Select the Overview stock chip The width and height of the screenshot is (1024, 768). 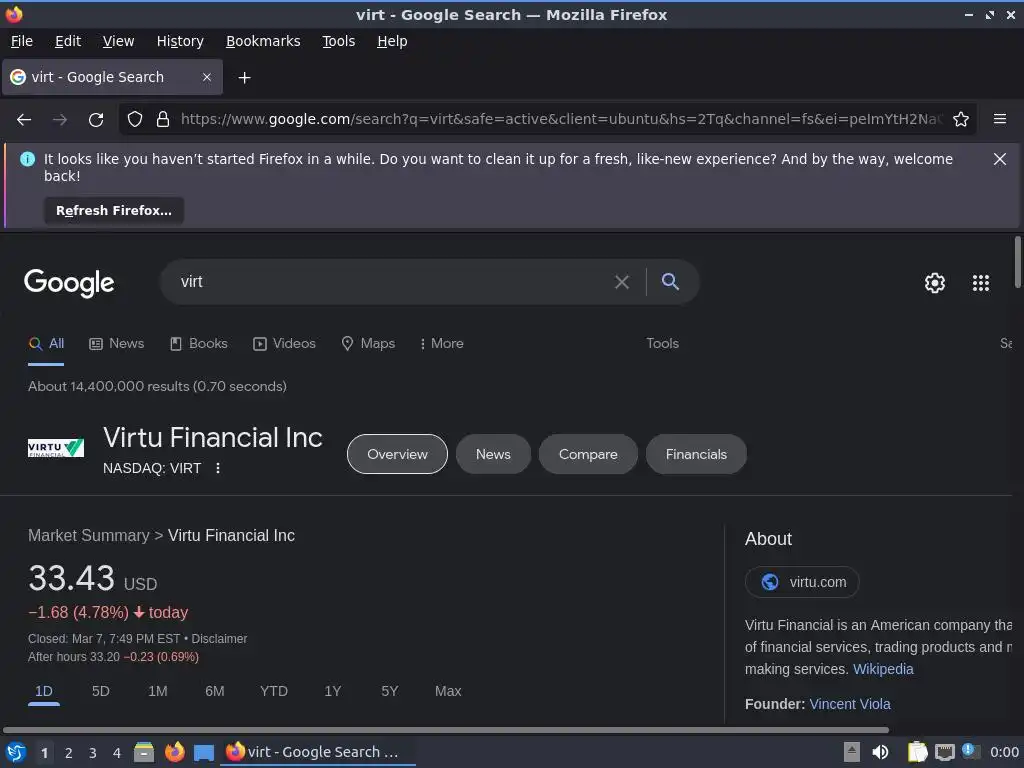coord(397,454)
